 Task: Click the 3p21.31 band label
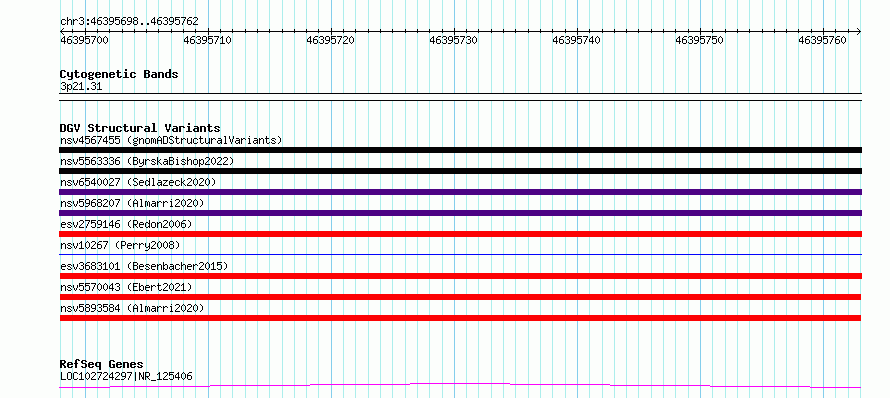click(81, 86)
